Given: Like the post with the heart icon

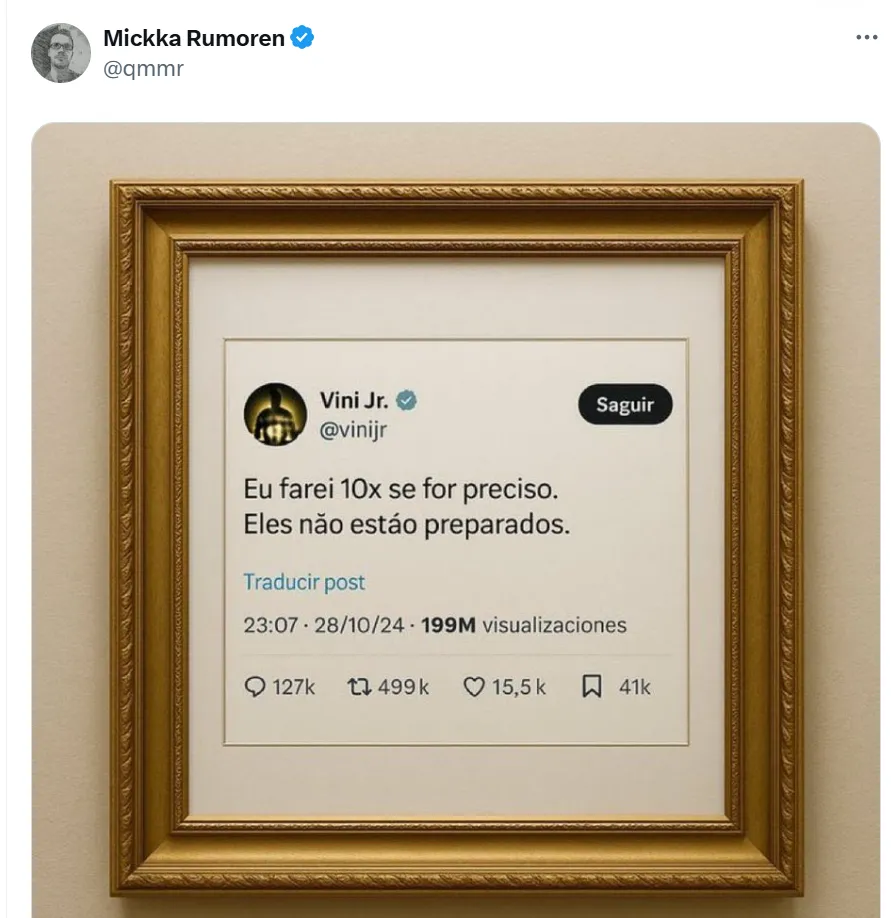Looking at the screenshot, I should [x=474, y=687].
